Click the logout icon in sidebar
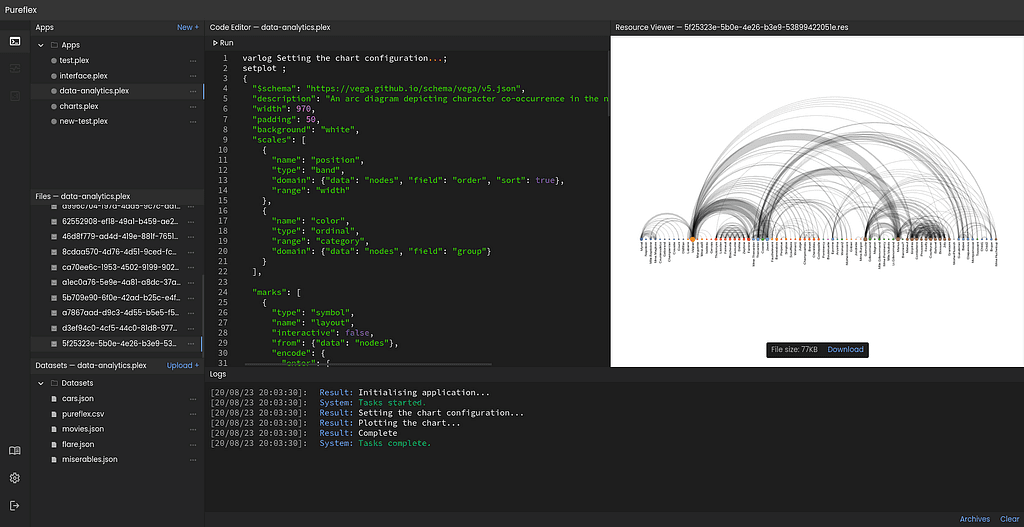 pyautogui.click(x=14, y=505)
